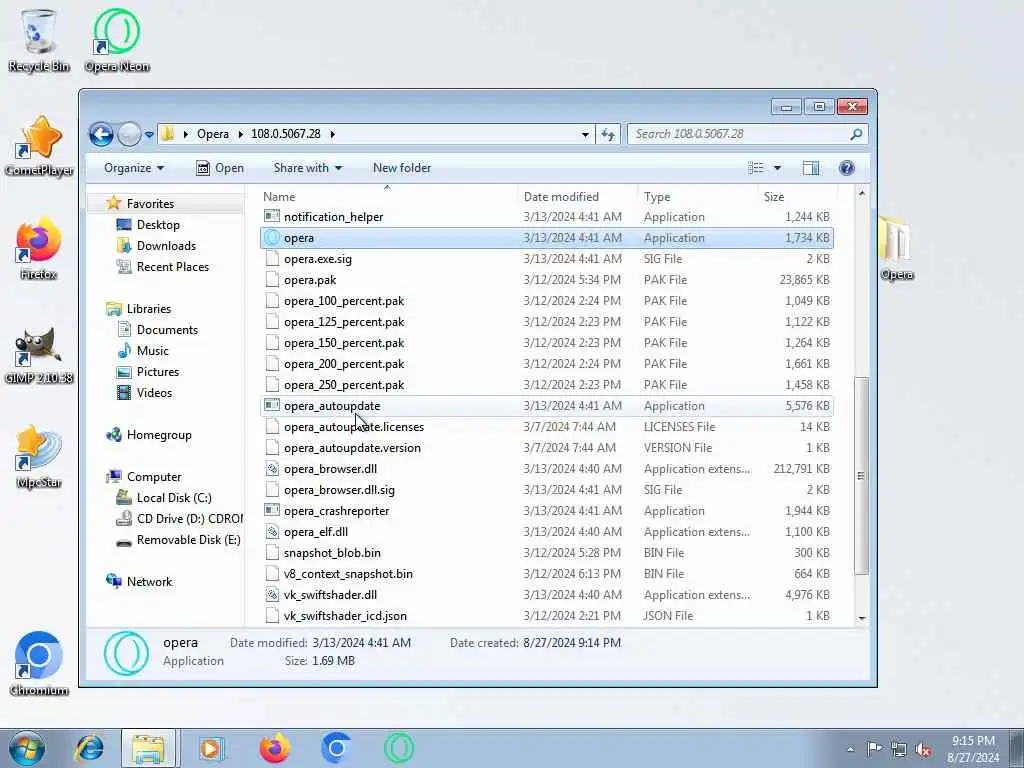Select the CometPlayer desktop shortcut

[x=39, y=145]
